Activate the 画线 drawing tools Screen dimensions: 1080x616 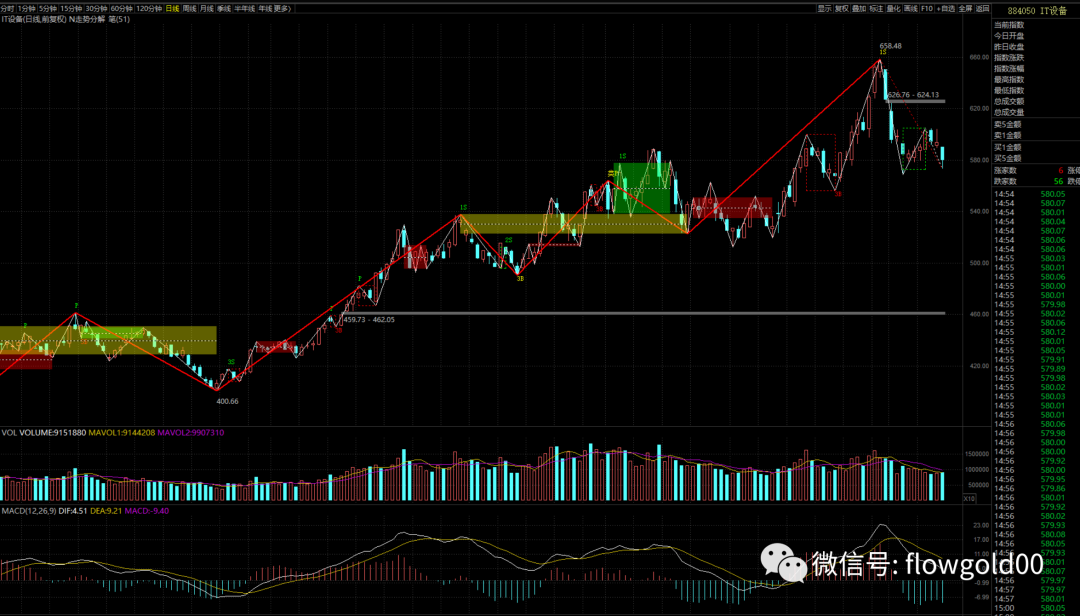pos(911,9)
